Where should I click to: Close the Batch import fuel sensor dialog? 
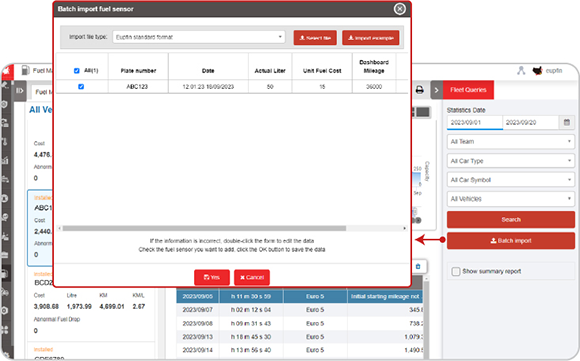[x=399, y=9]
